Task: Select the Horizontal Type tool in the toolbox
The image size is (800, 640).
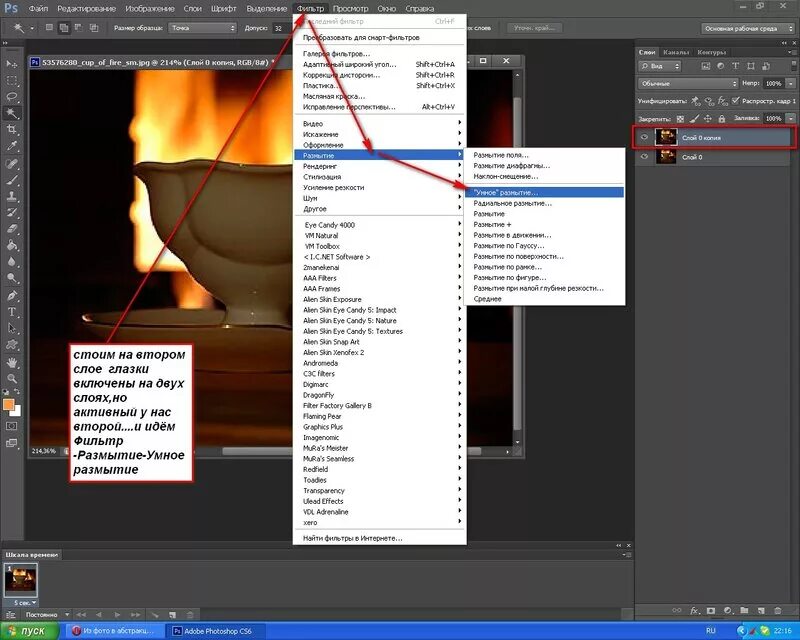Action: pyautogui.click(x=12, y=312)
